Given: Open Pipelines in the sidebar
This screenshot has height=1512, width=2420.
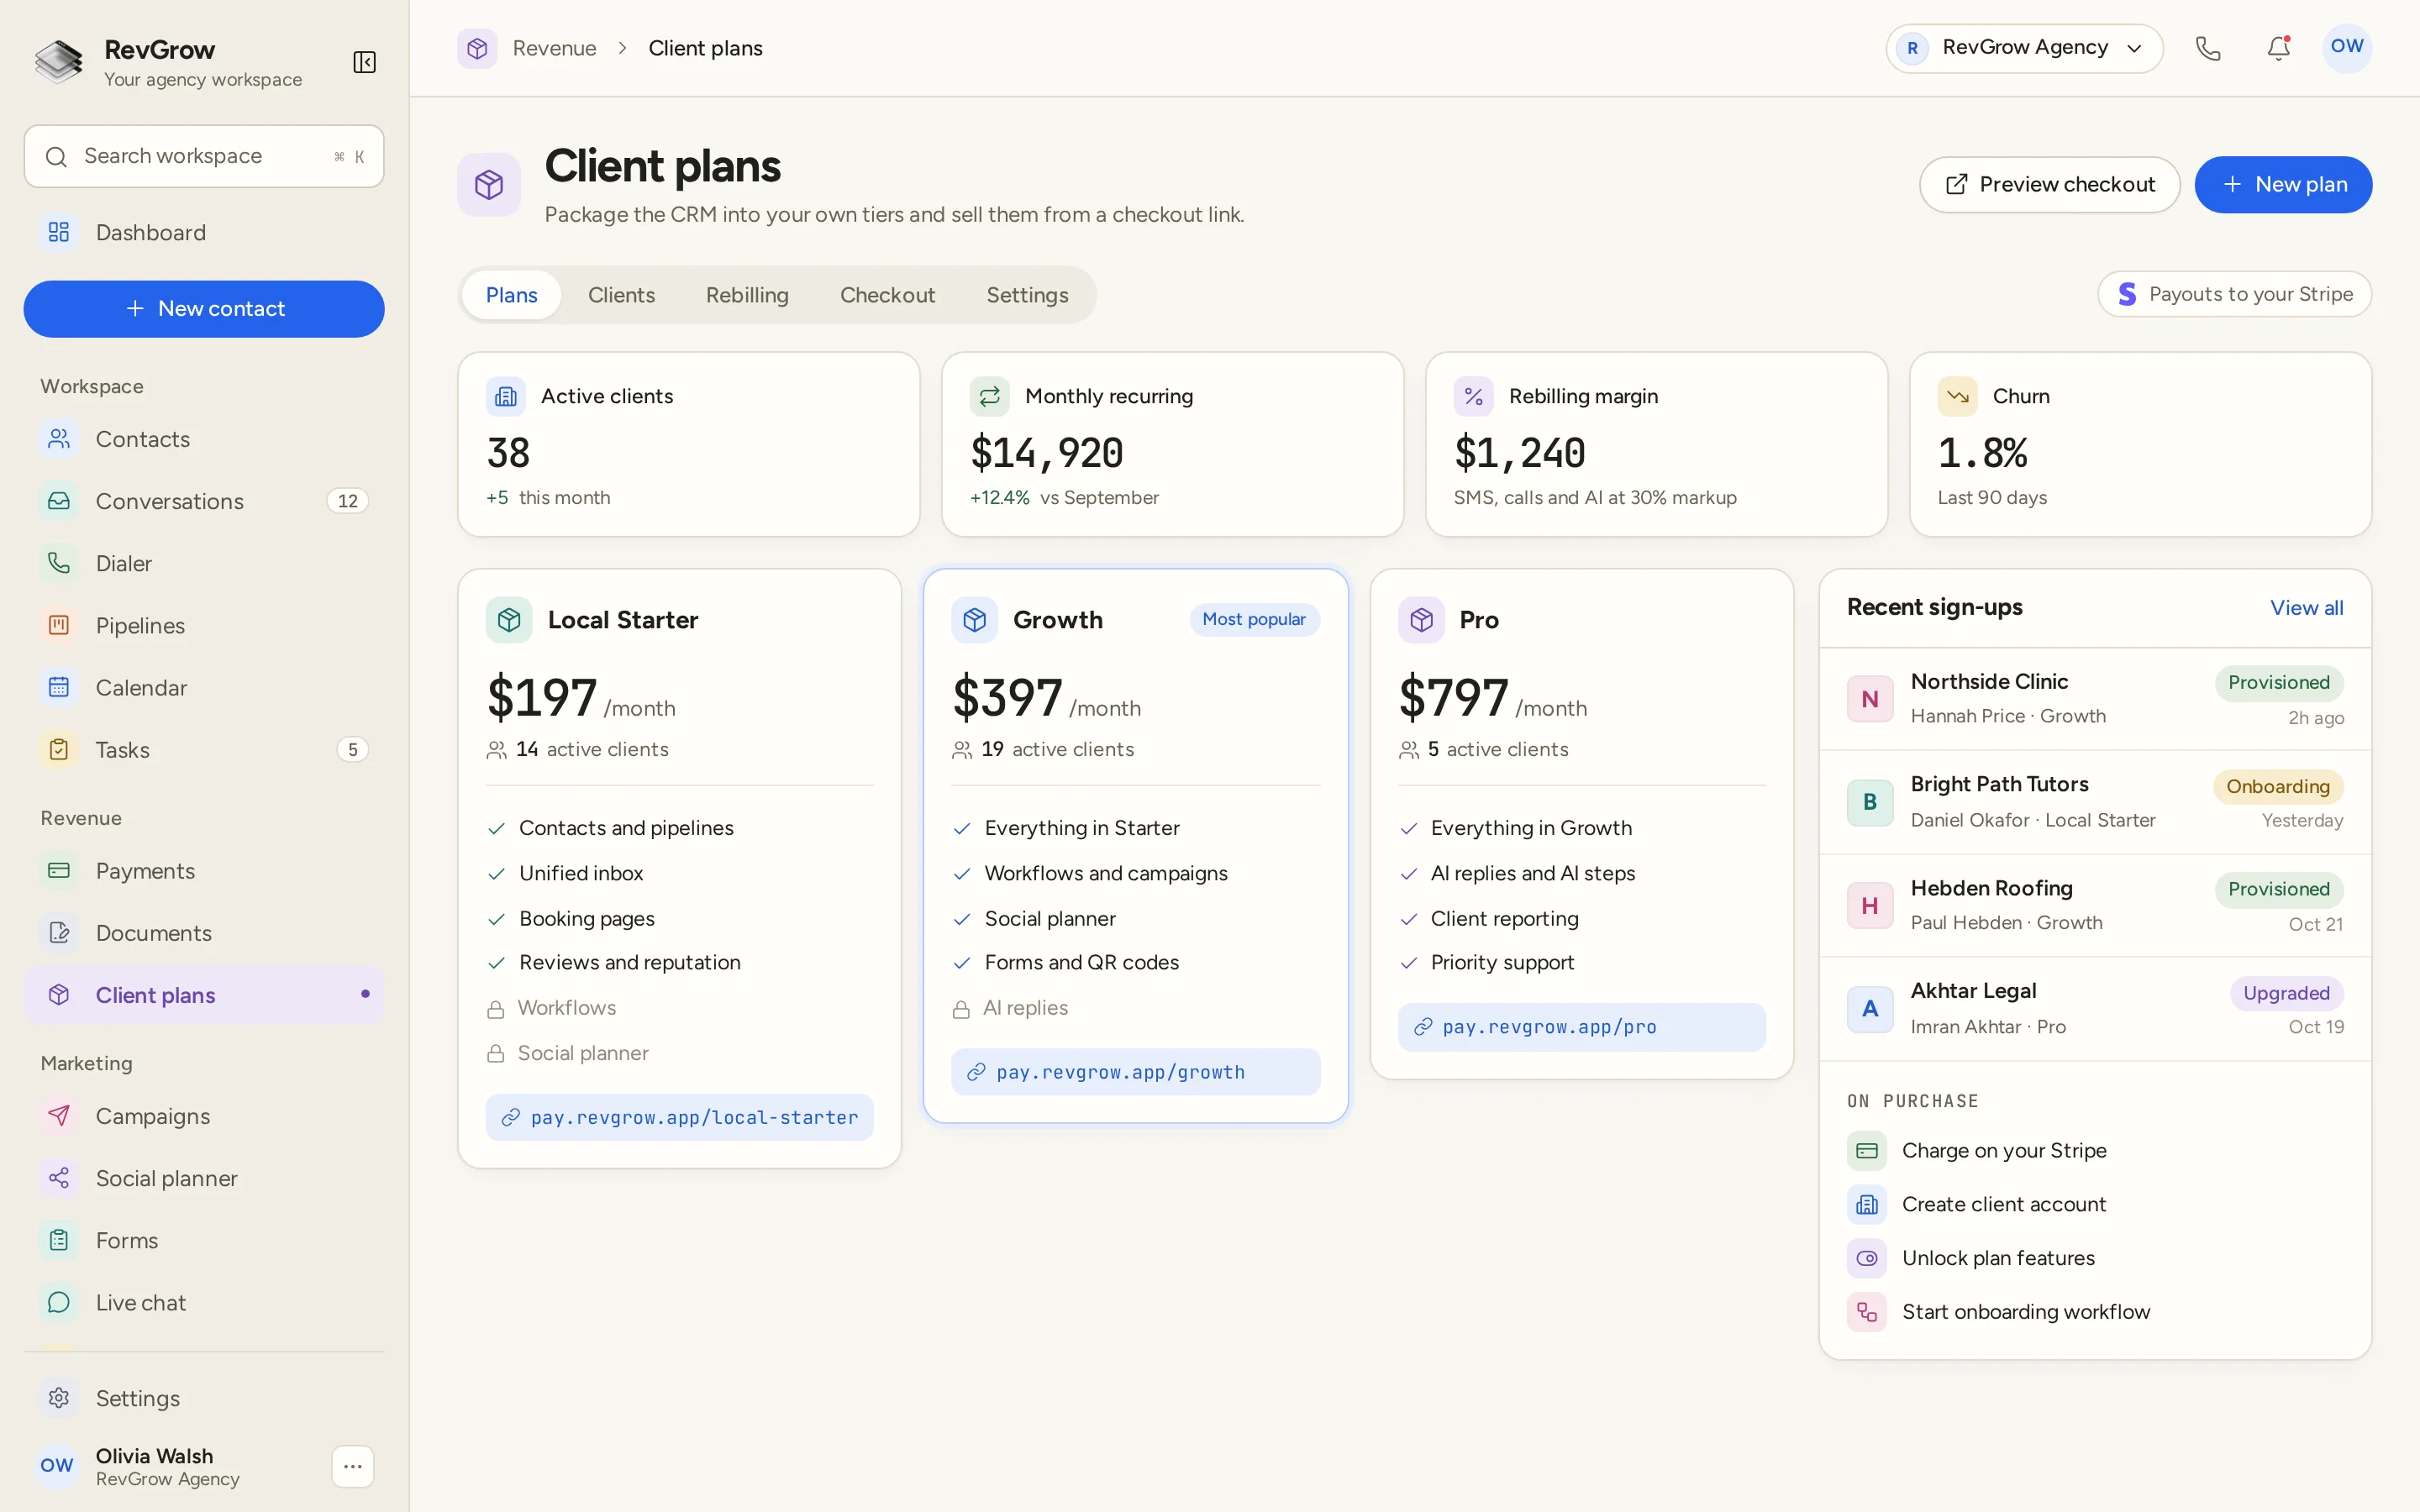Looking at the screenshot, I should (x=204, y=625).
